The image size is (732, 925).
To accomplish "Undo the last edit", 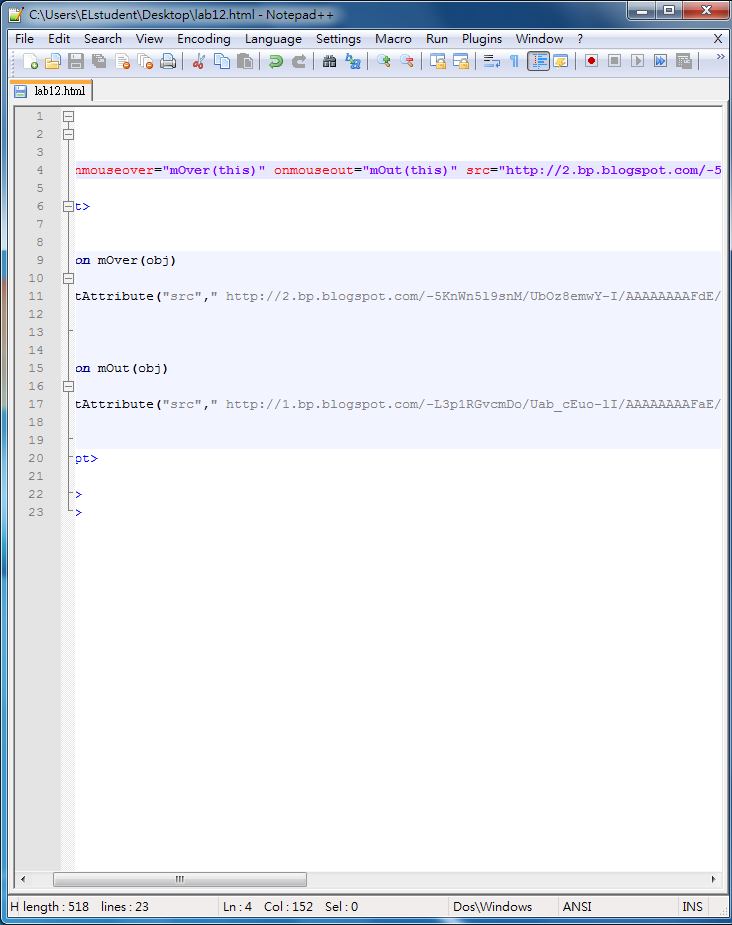I will pyautogui.click(x=275, y=61).
